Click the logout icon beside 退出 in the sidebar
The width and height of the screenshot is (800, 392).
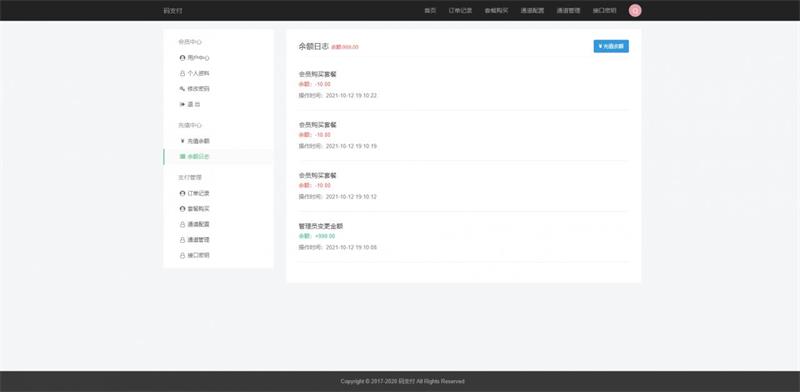182,105
